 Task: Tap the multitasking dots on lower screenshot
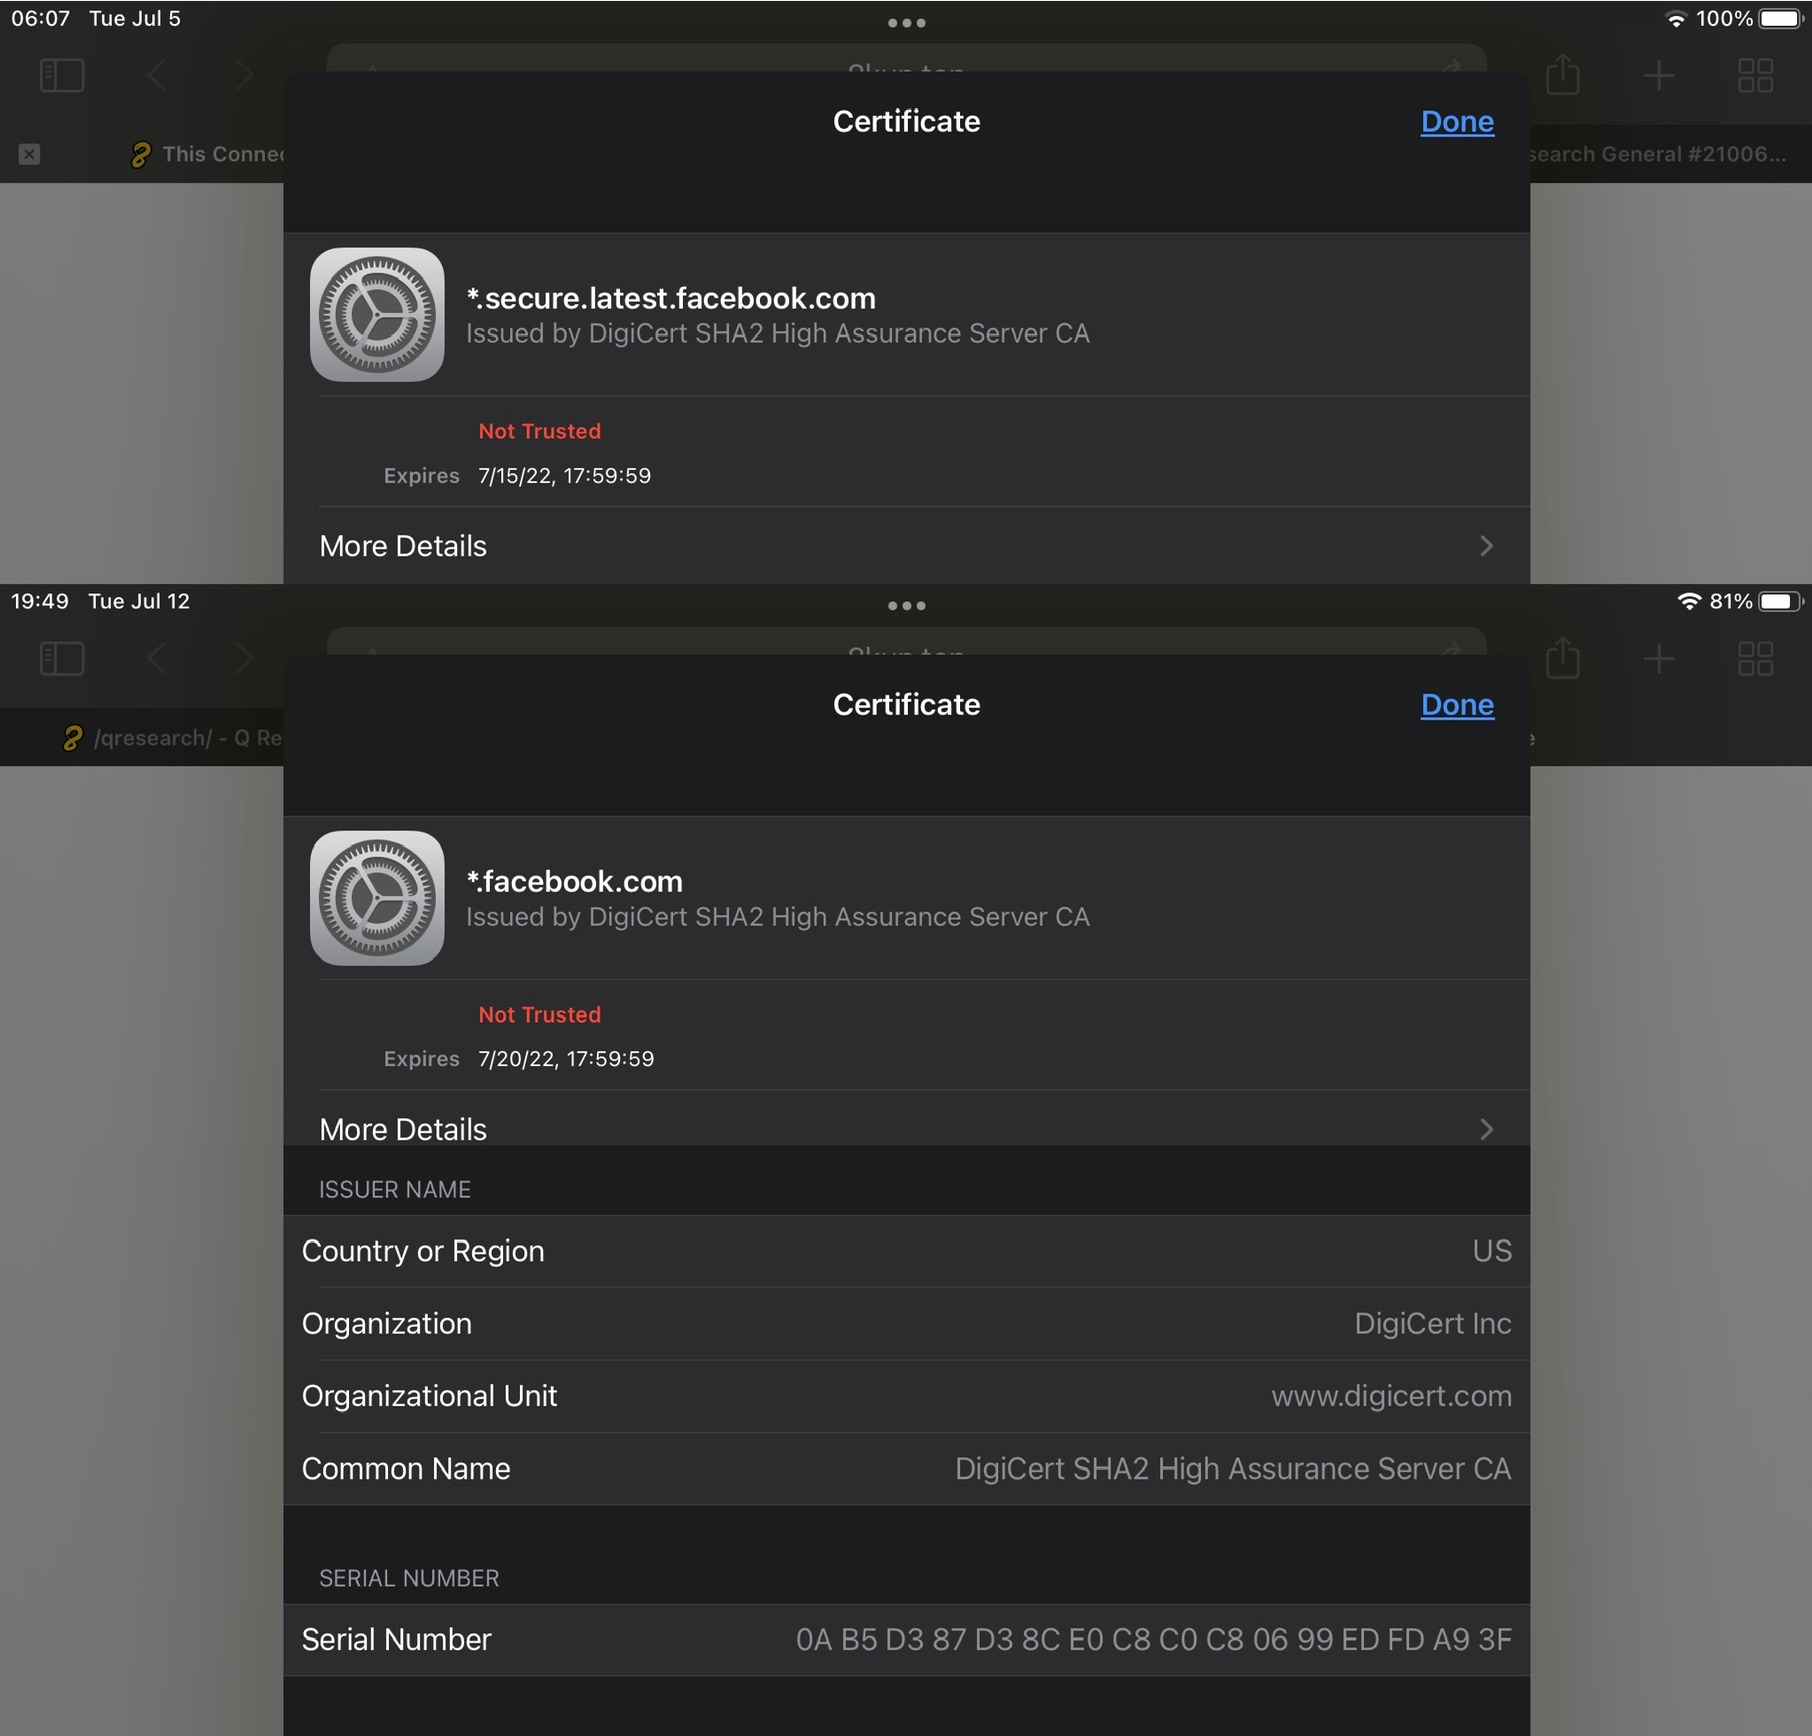click(x=906, y=606)
